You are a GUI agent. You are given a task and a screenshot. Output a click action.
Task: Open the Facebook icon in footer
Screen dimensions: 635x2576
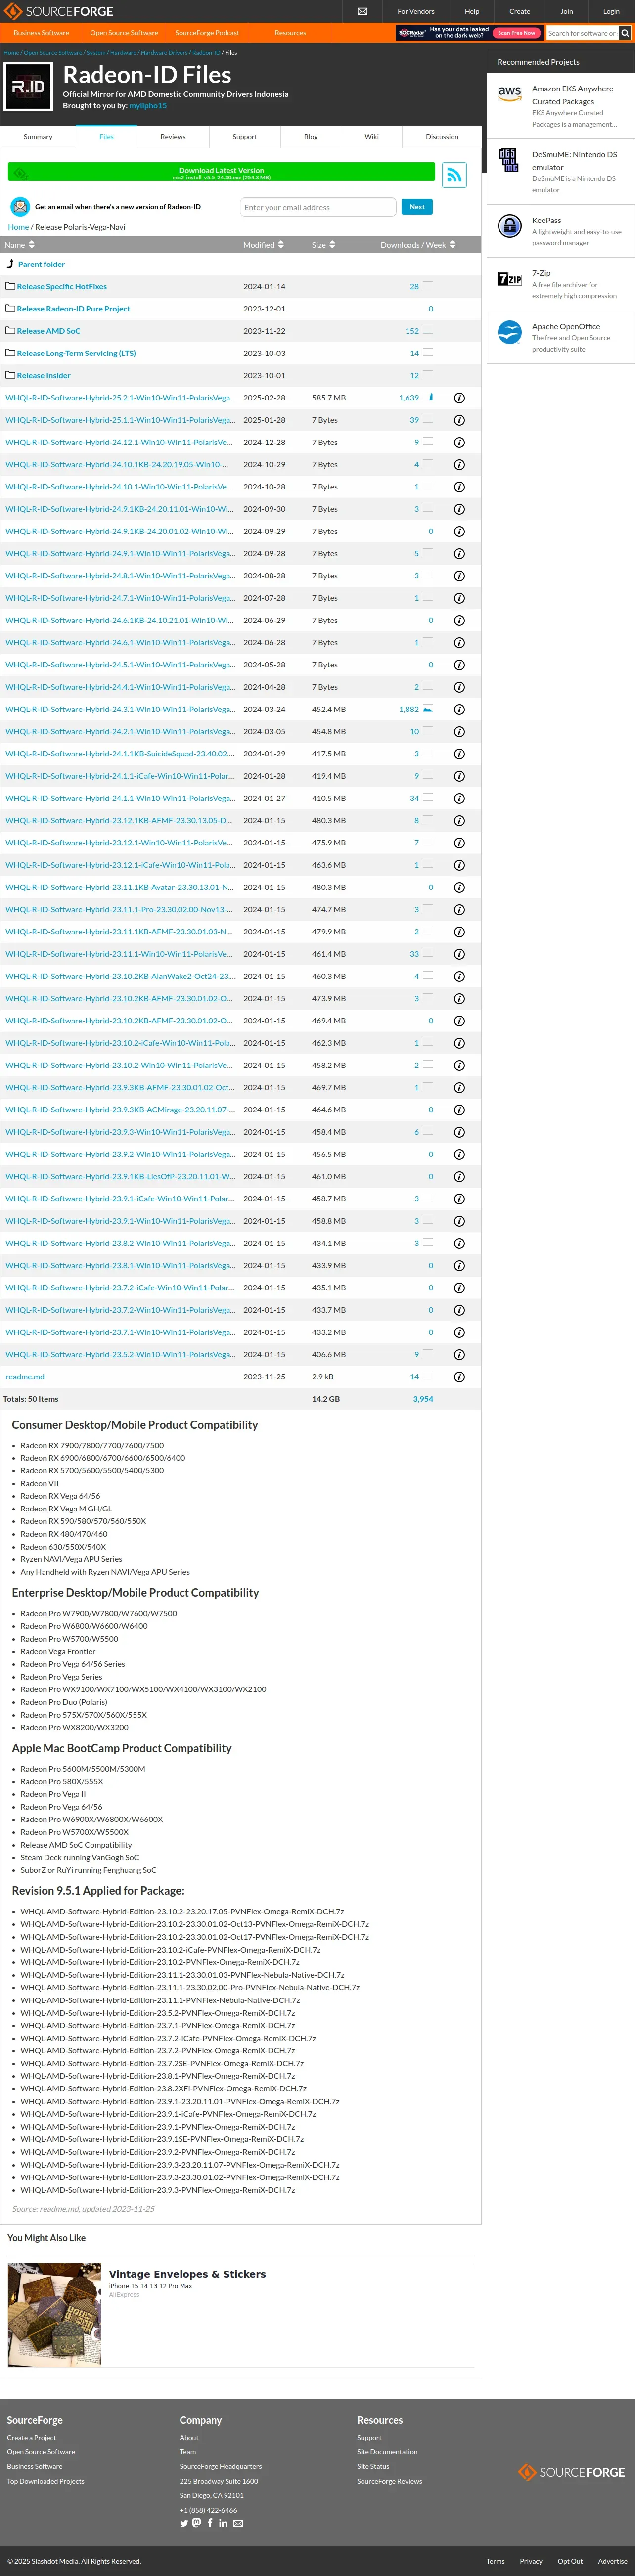point(210,2523)
